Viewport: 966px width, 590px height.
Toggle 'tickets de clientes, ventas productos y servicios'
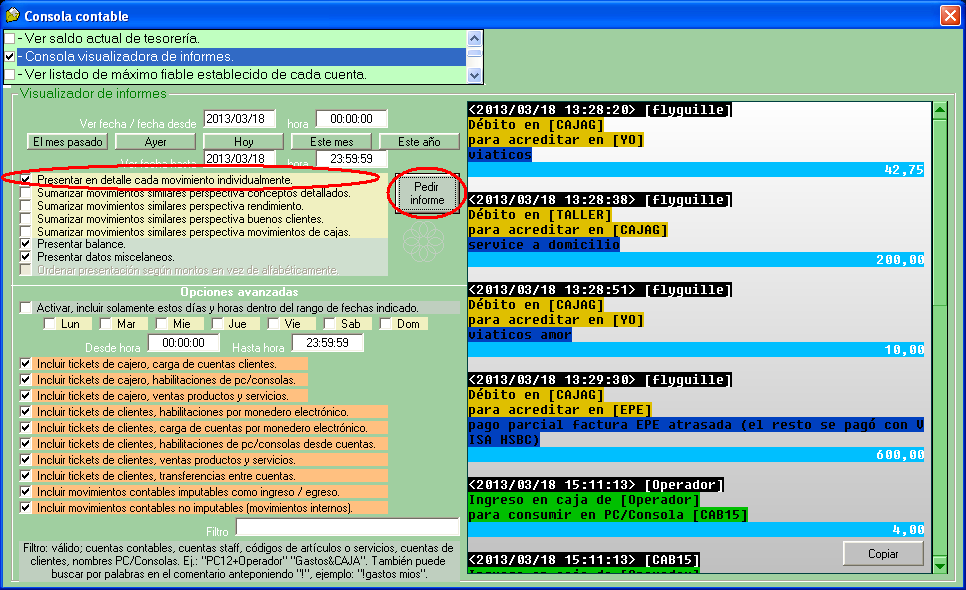click(25, 459)
